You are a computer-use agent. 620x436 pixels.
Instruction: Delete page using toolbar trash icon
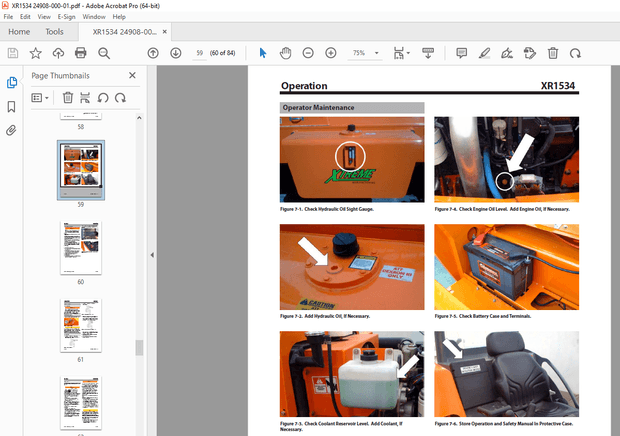[553, 53]
